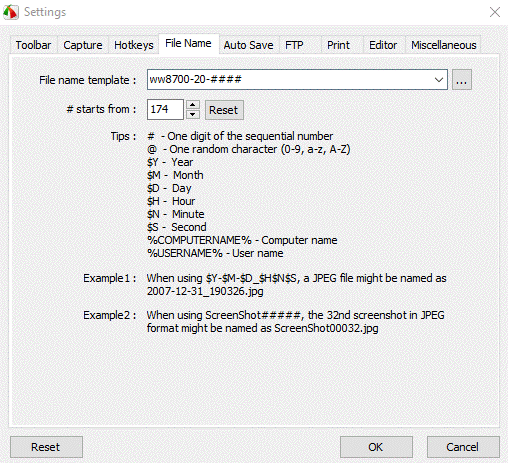This screenshot has width=508, height=463.
Task: Cancel the Settings dialog
Action: click(x=463, y=447)
